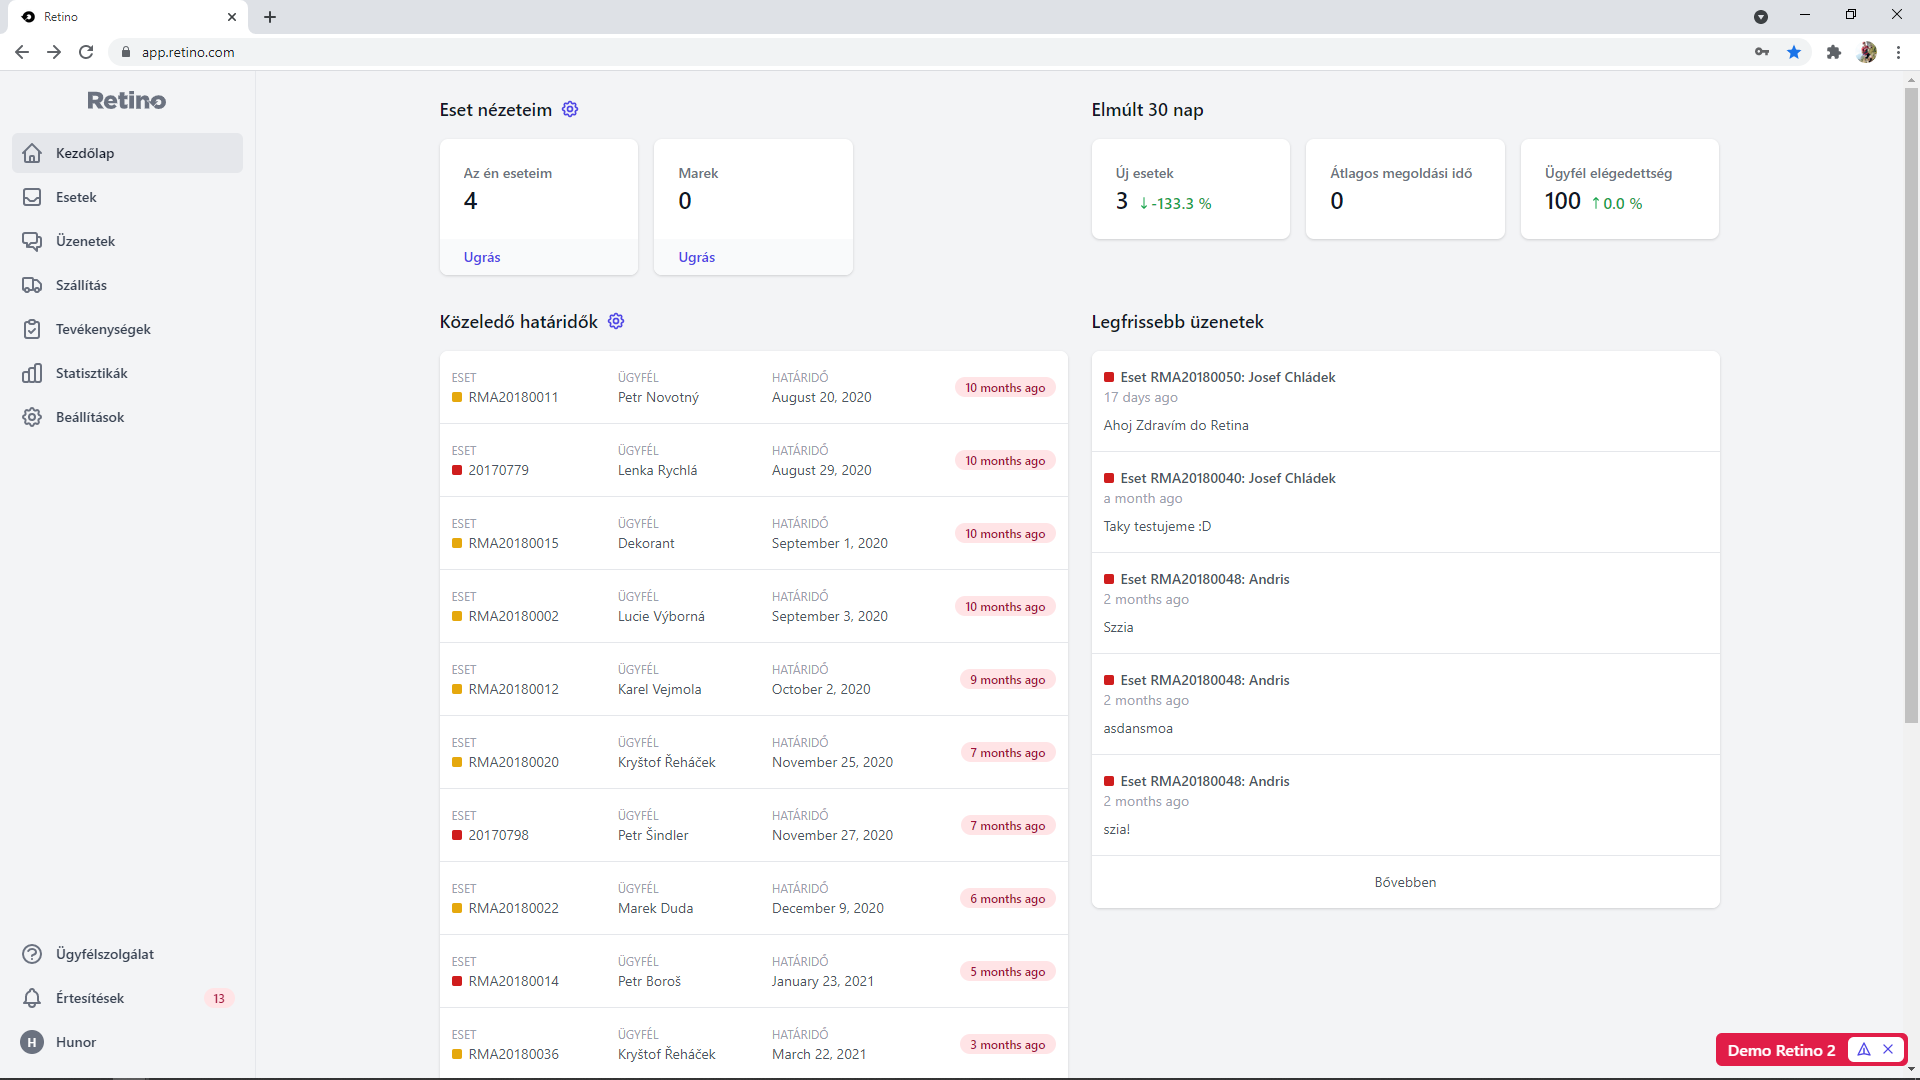Click the Esetek inbox icon in sidebar
The image size is (1920, 1080).
[32, 197]
